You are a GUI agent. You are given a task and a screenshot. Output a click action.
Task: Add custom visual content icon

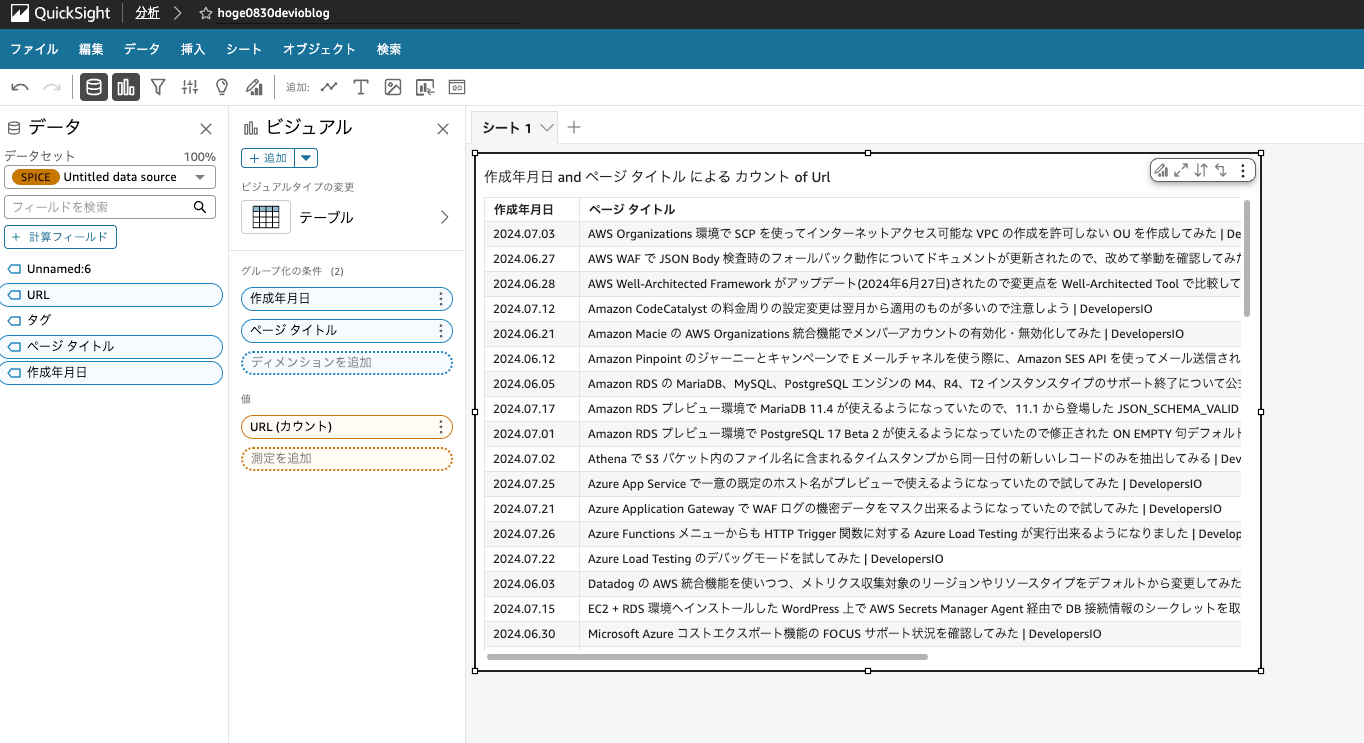tap(425, 87)
